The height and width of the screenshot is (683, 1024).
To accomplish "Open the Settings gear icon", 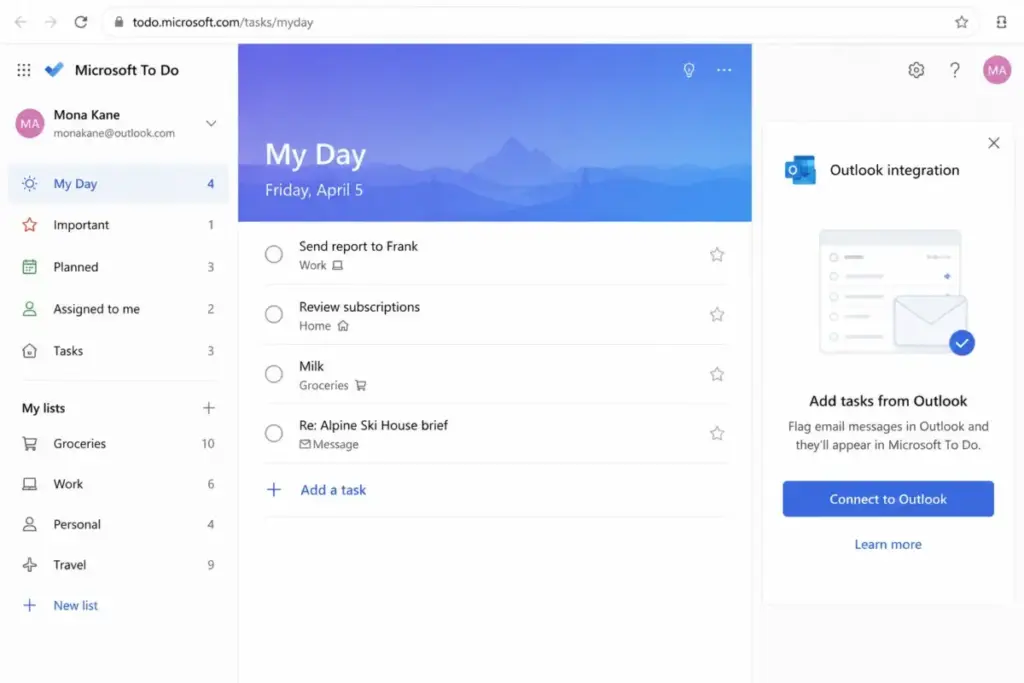I will point(916,70).
